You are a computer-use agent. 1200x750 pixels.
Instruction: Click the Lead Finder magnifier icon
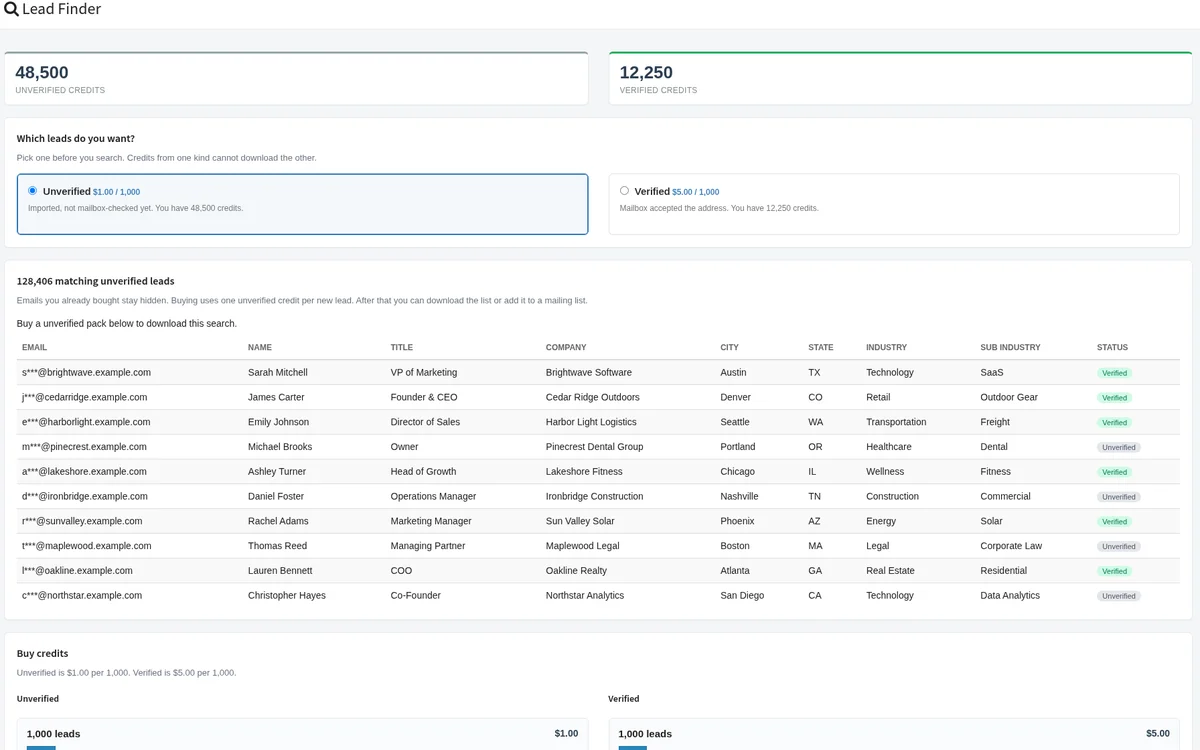point(12,10)
